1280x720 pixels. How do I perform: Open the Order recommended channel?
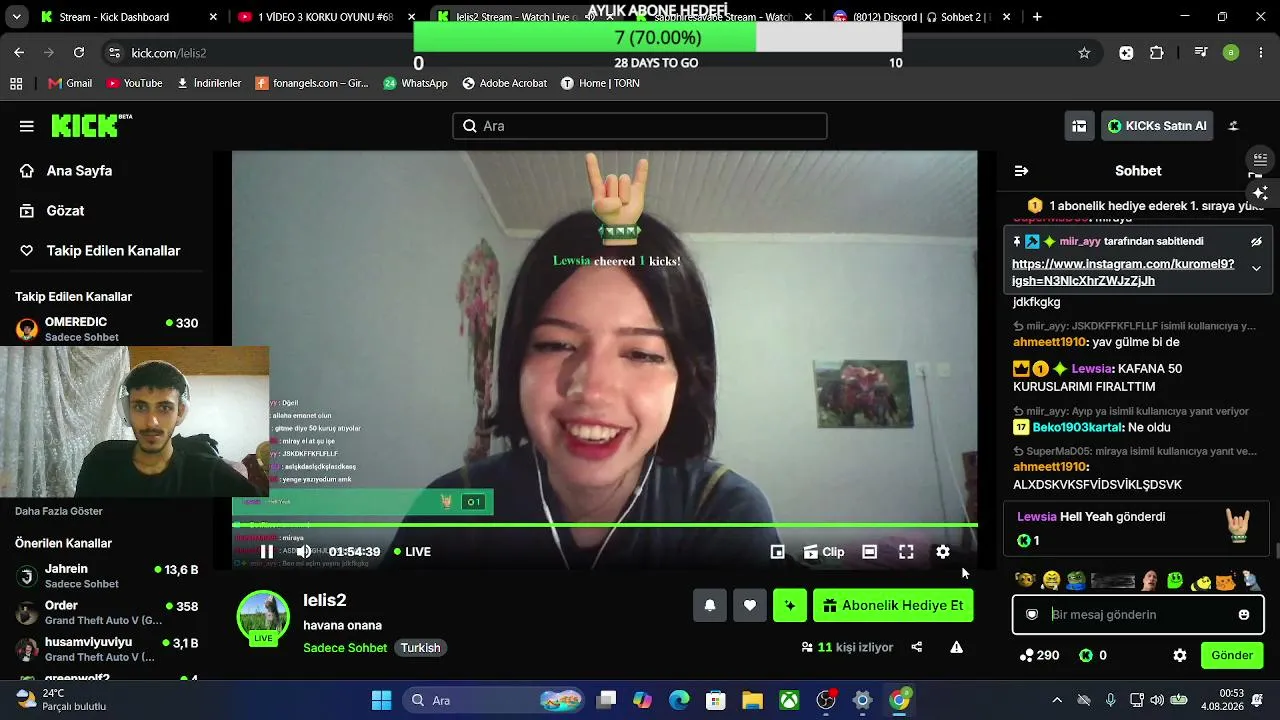coord(106,613)
